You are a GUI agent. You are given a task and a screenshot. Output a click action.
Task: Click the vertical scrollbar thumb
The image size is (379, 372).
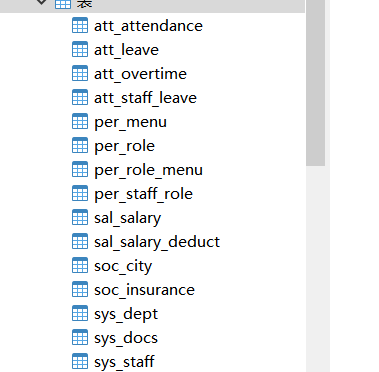pyautogui.click(x=315, y=83)
